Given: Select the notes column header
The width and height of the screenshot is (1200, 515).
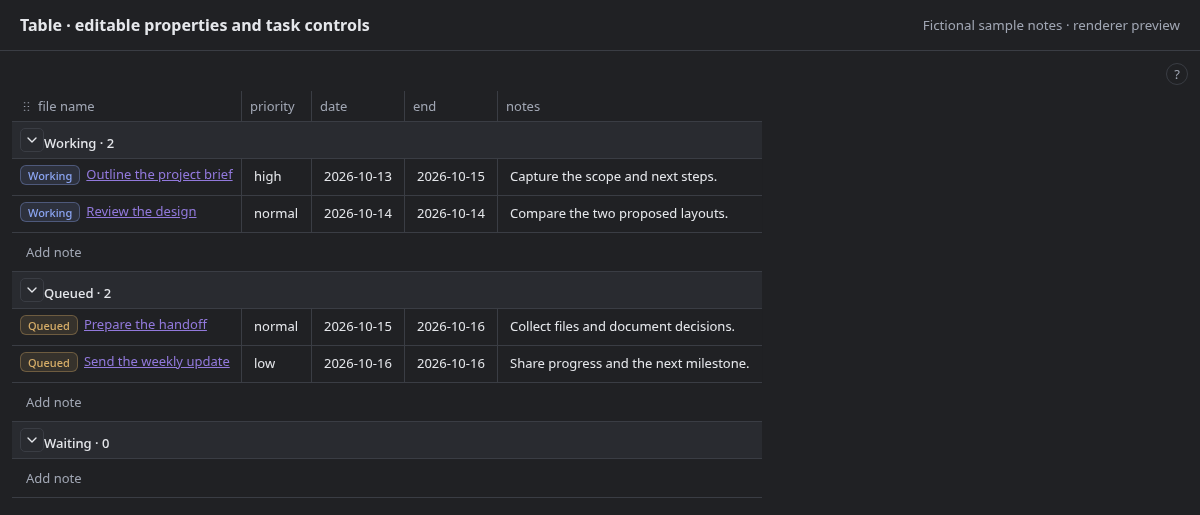Looking at the screenshot, I should (x=630, y=106).
